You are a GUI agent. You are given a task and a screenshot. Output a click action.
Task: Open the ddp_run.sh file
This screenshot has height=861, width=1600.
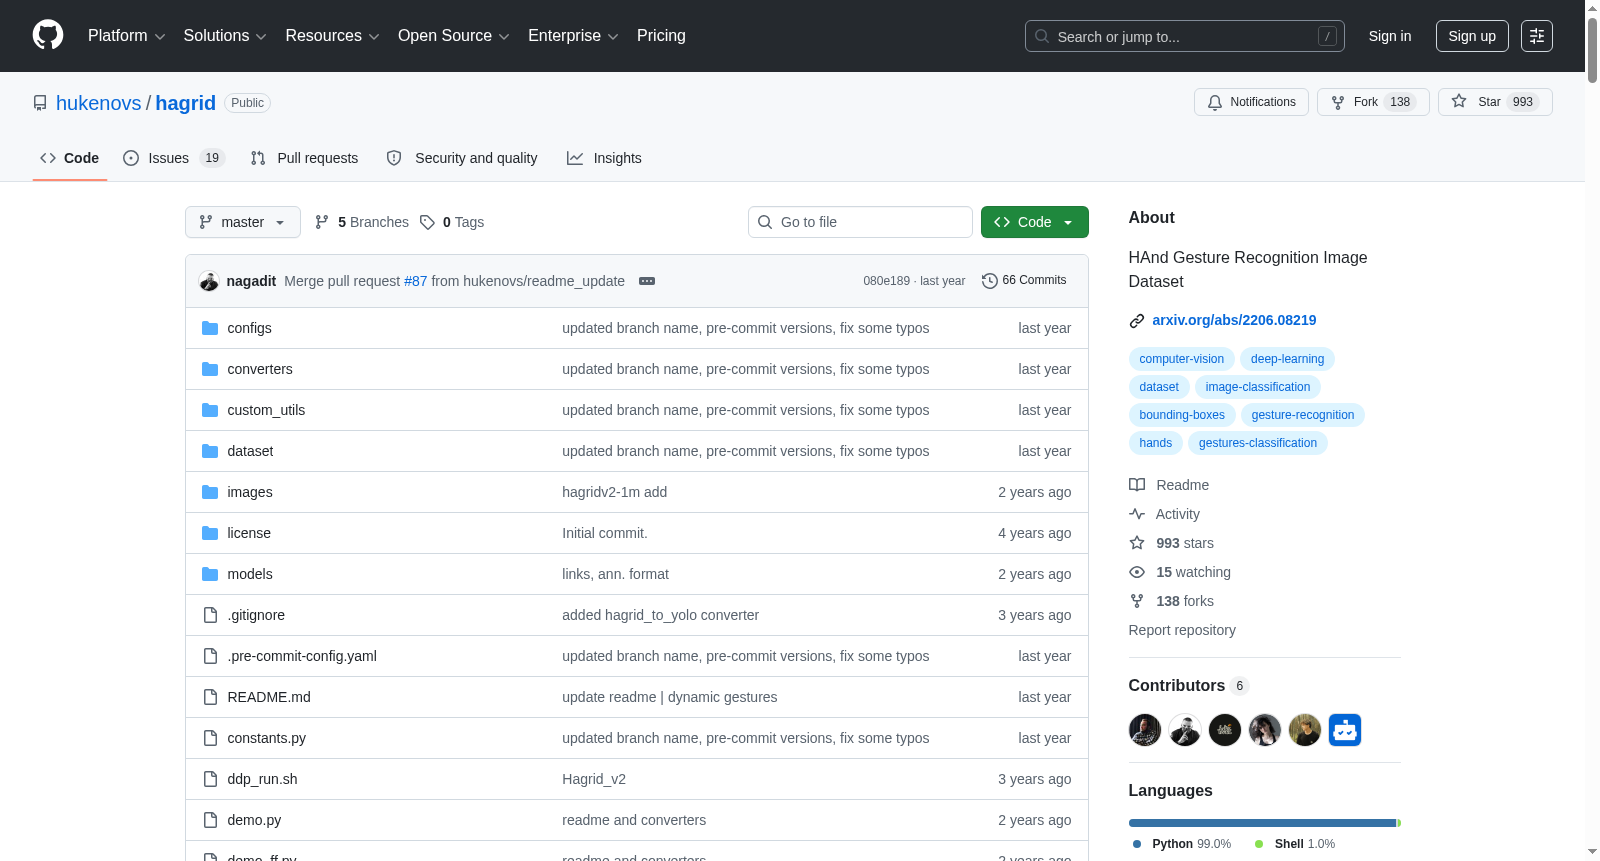(262, 779)
